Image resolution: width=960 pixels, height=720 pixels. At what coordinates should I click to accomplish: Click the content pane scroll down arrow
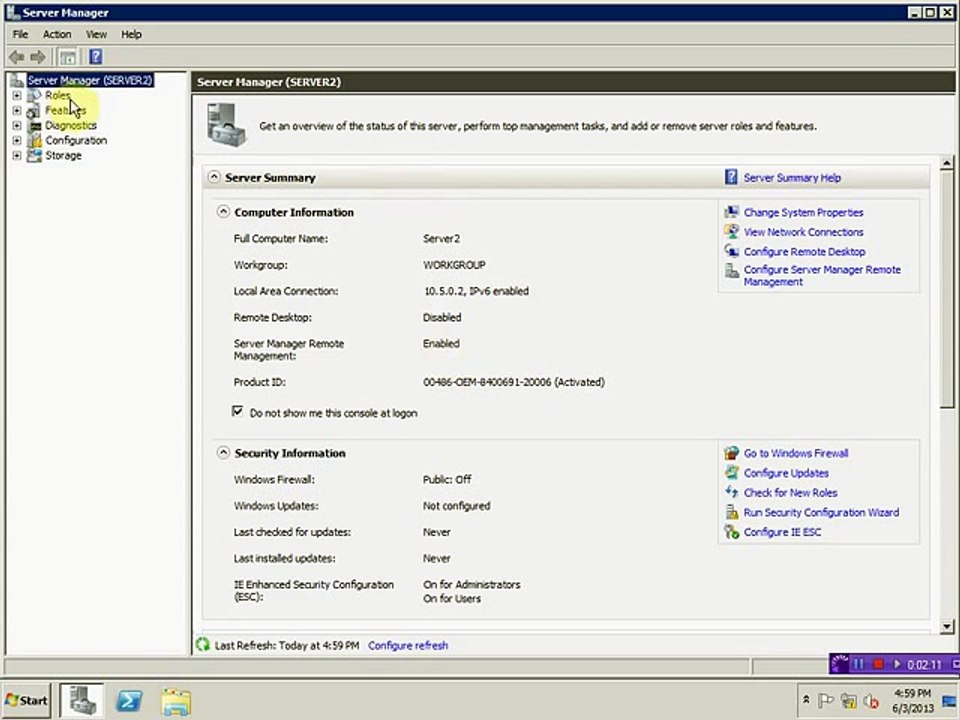click(x=947, y=626)
